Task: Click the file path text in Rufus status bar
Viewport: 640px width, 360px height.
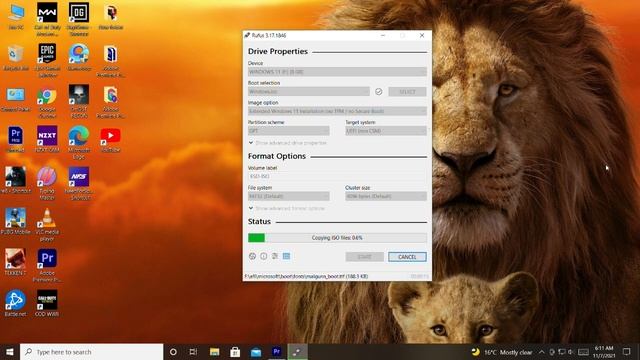Action: (x=306, y=276)
